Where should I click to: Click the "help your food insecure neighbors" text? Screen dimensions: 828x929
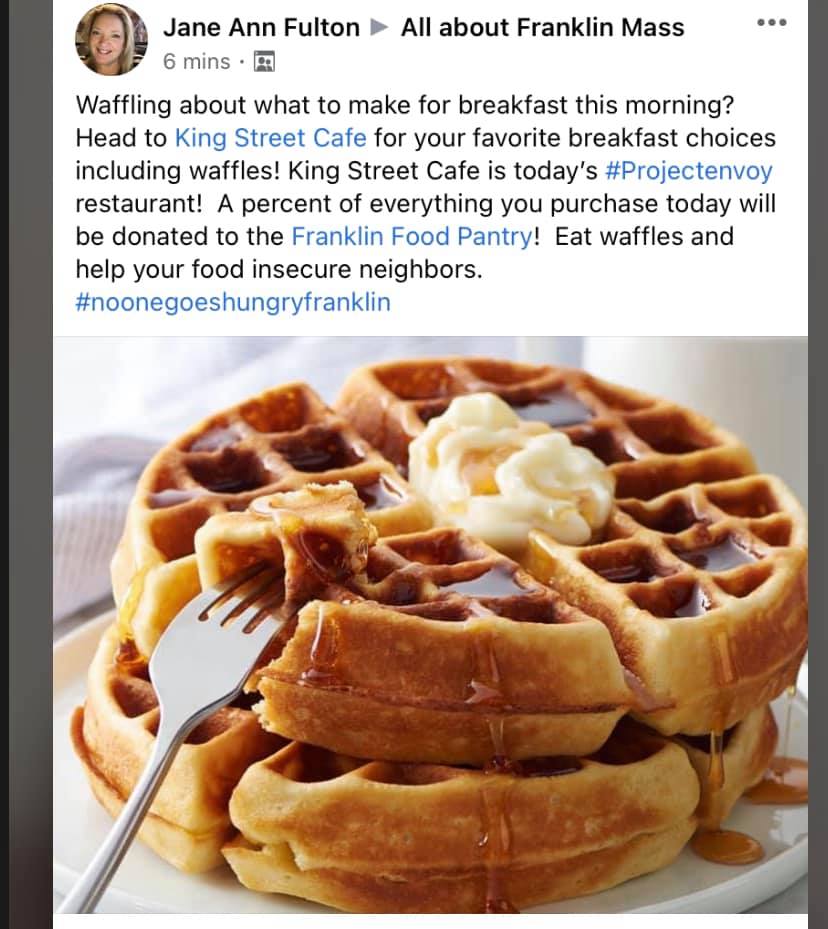tap(278, 270)
